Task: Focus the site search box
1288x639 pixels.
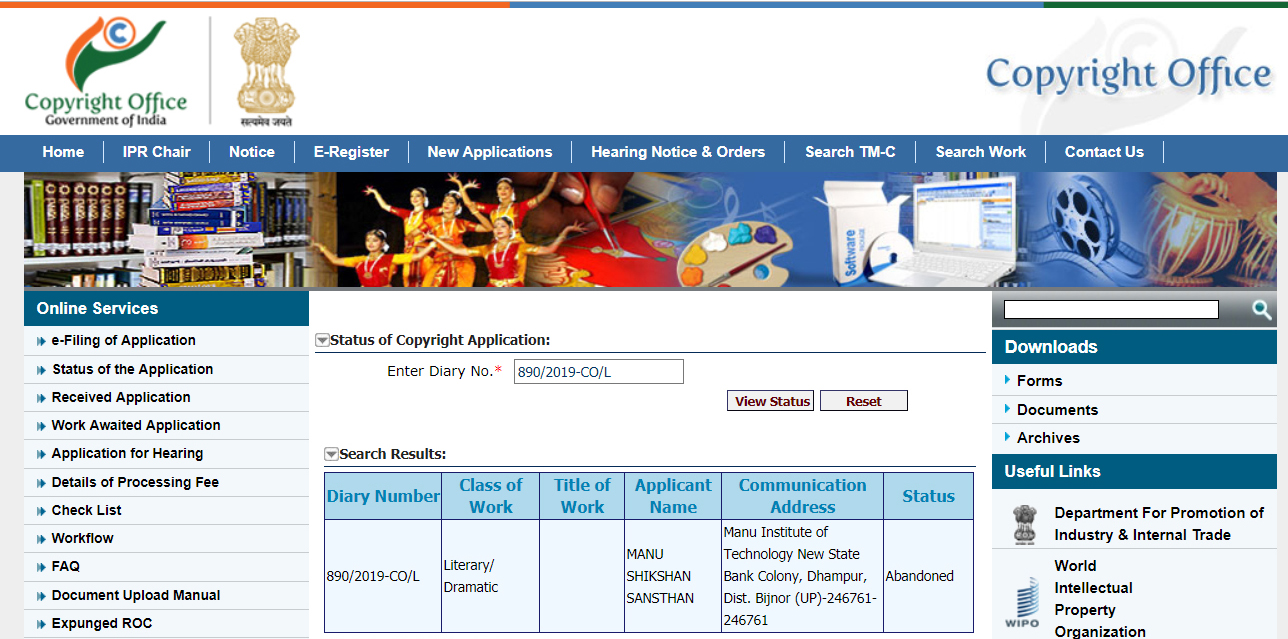Action: coord(1111,309)
